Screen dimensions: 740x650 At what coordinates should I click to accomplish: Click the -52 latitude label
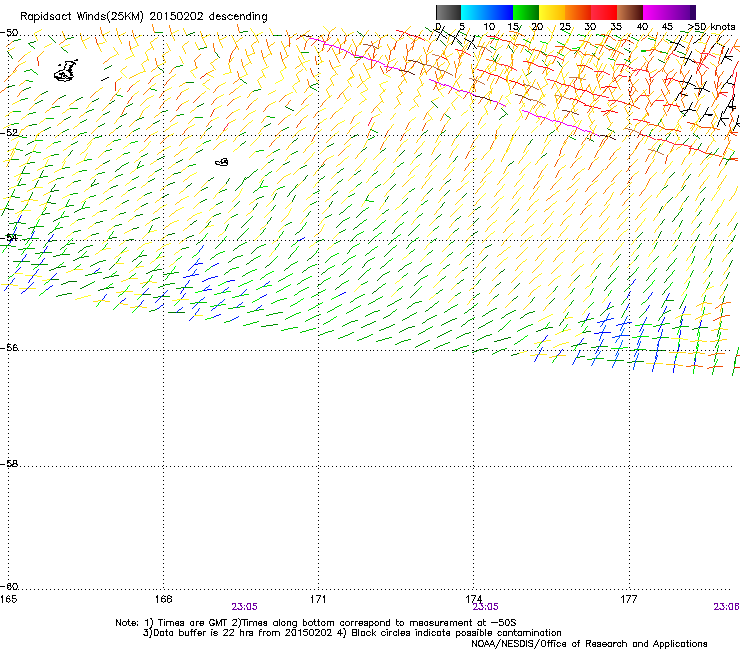pos(9,133)
